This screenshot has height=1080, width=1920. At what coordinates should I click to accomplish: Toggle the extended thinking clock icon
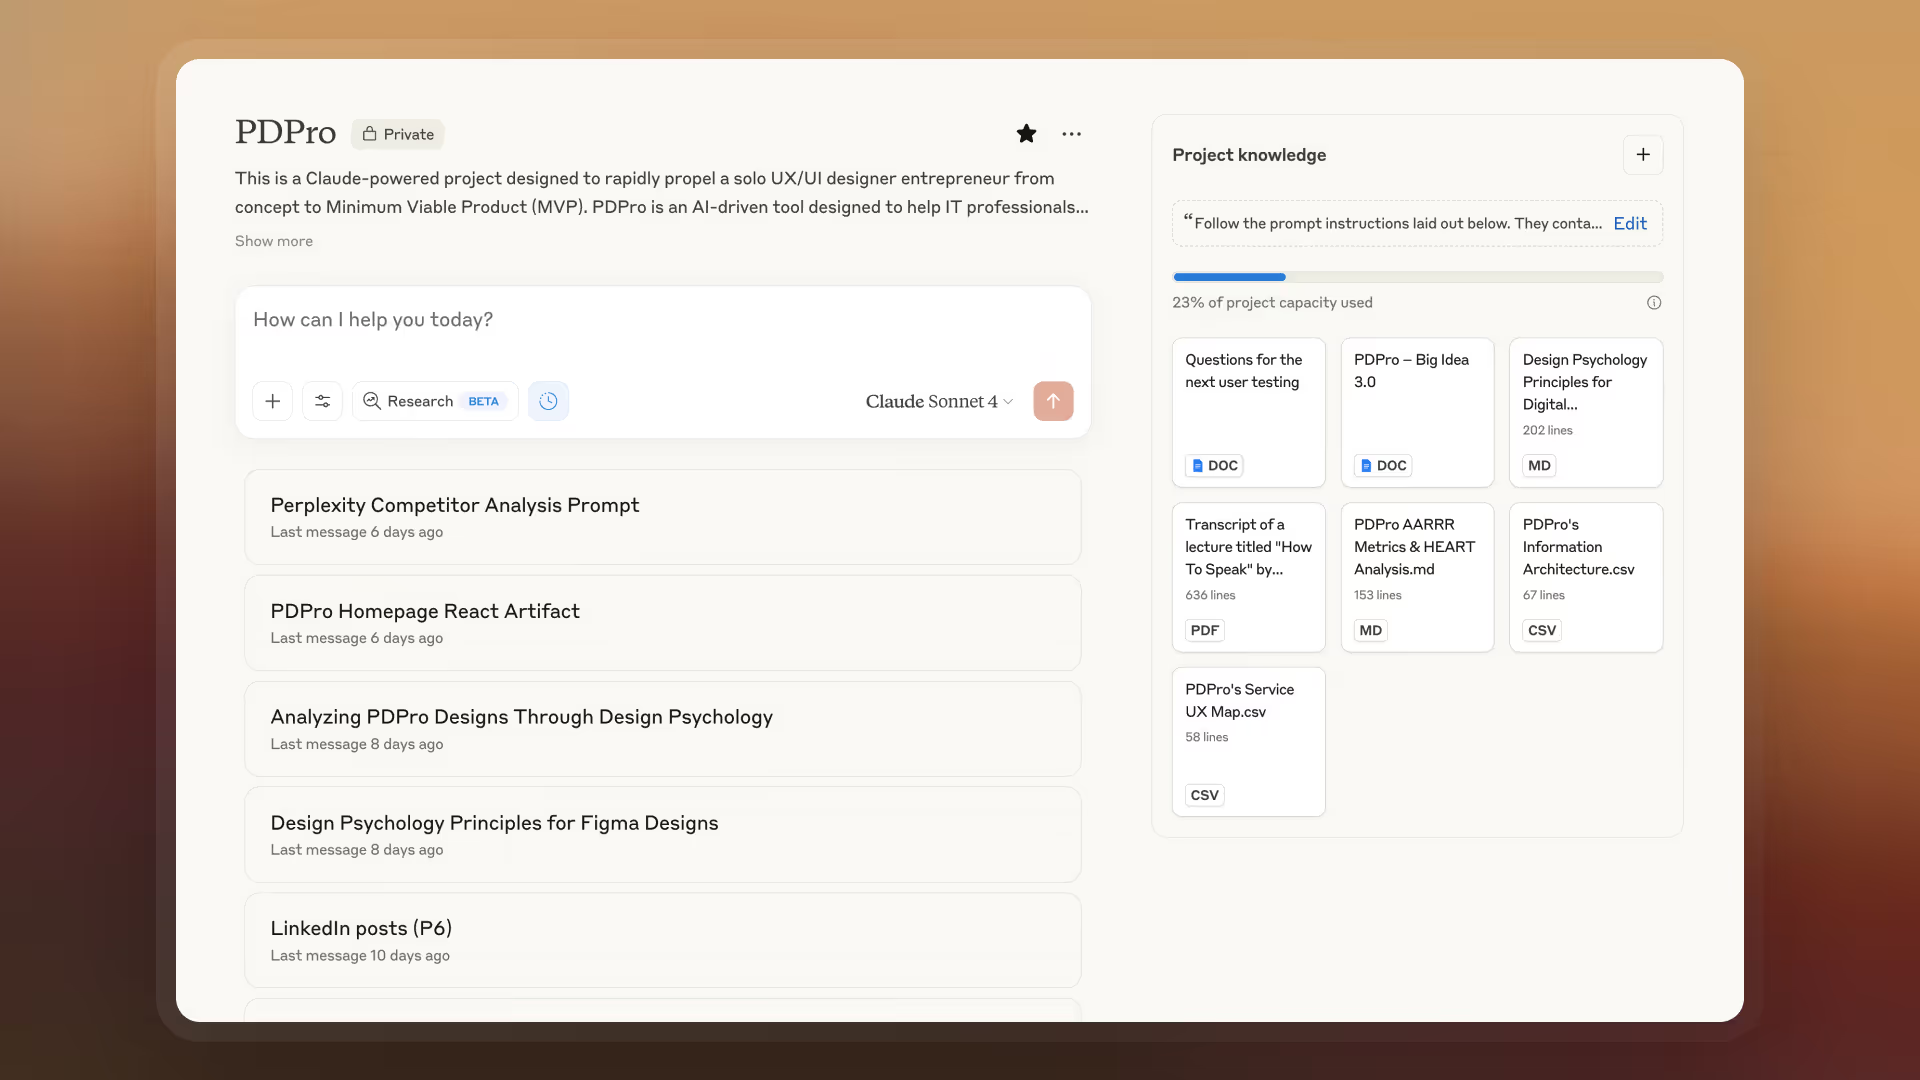548,401
